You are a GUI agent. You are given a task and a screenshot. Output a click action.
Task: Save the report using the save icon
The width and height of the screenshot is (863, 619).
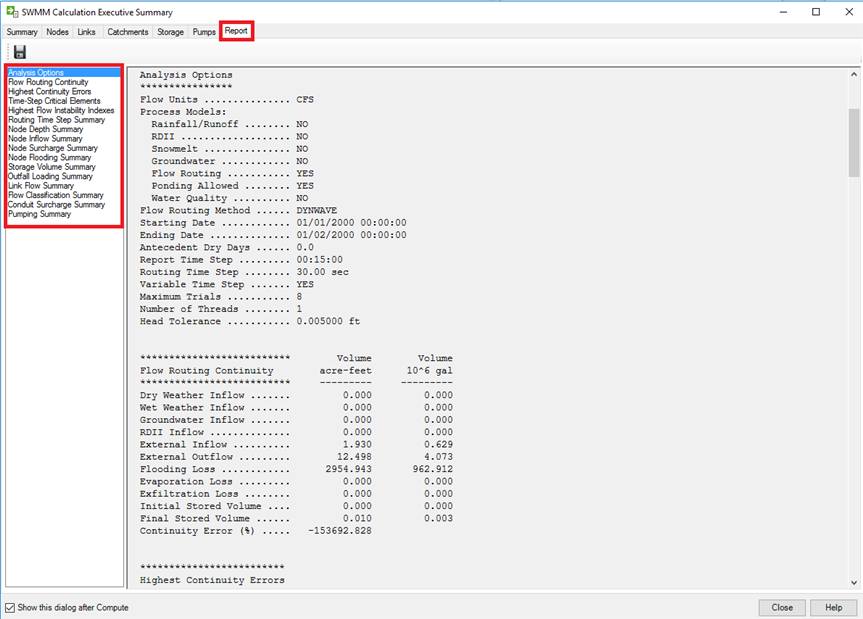18,51
